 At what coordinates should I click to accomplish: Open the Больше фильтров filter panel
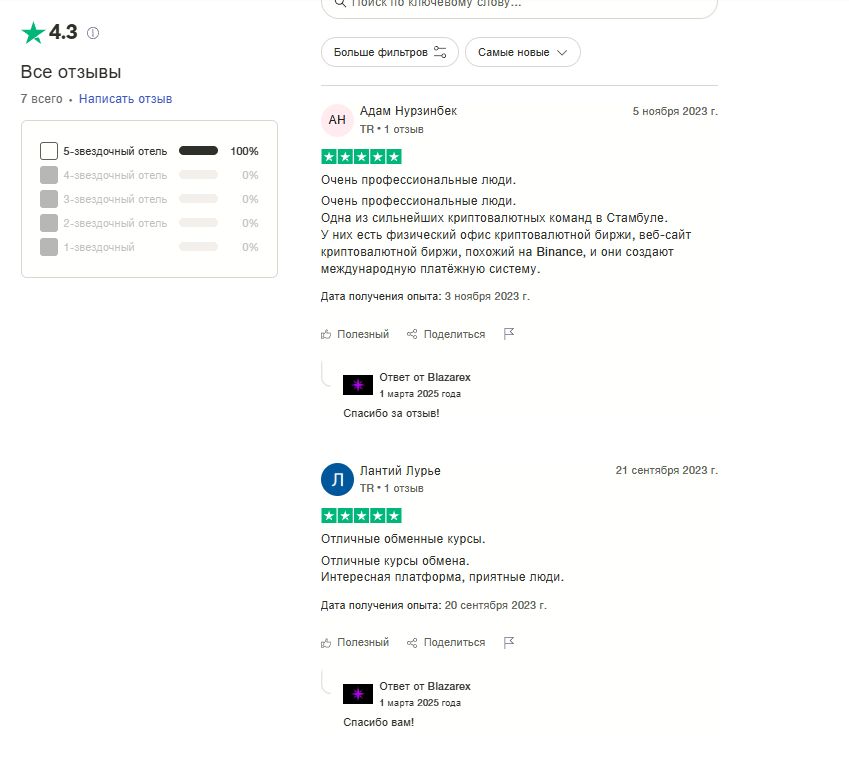click(390, 52)
